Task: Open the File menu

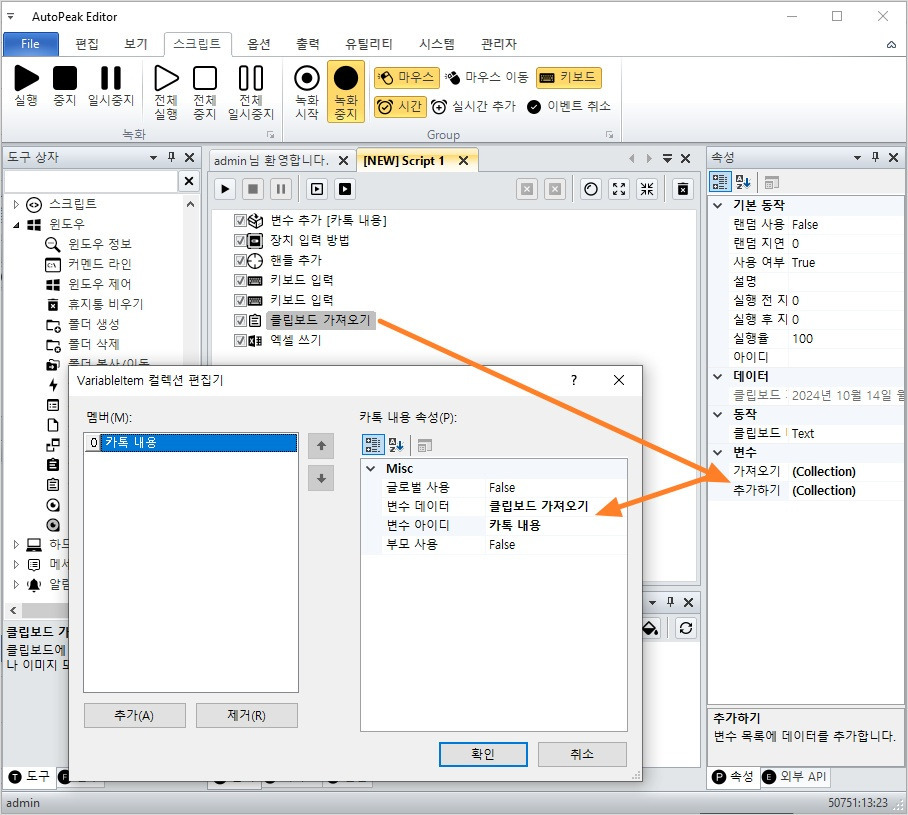Action: (30, 44)
